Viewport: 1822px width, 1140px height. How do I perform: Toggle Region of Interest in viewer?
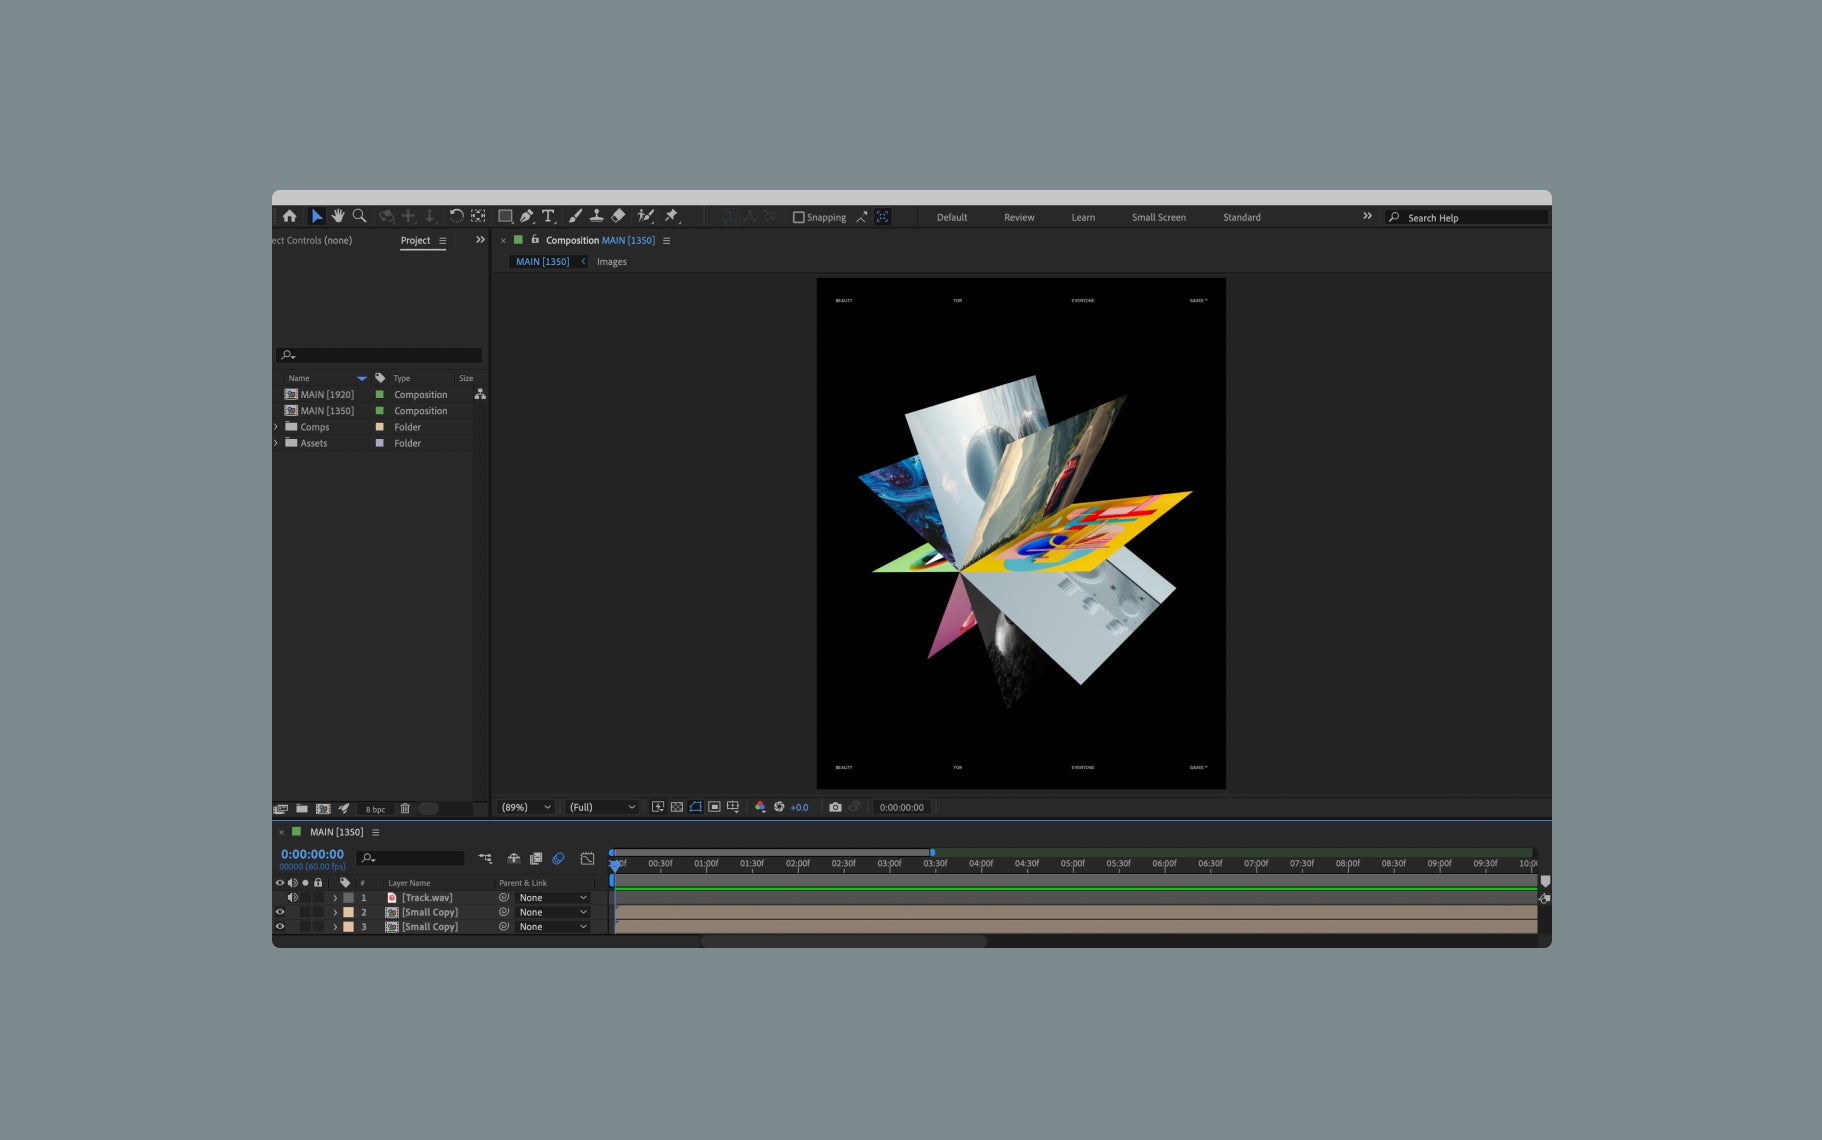click(714, 807)
